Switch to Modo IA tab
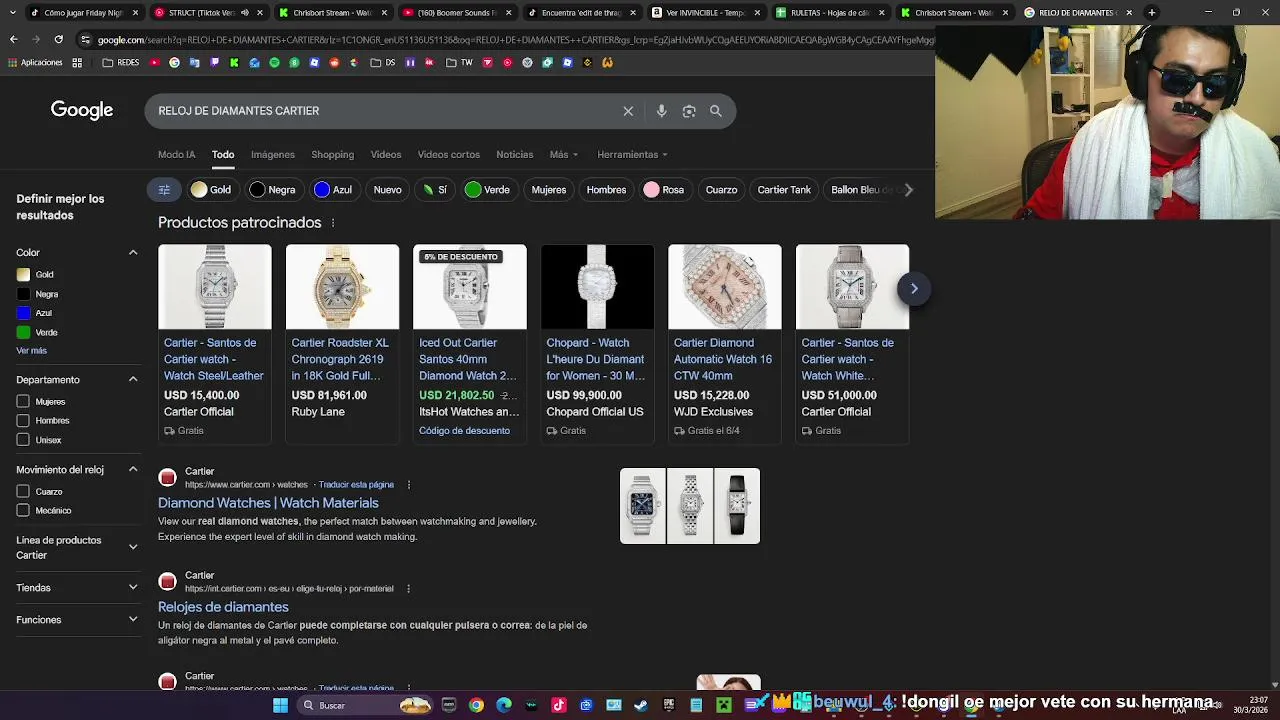 pos(176,155)
